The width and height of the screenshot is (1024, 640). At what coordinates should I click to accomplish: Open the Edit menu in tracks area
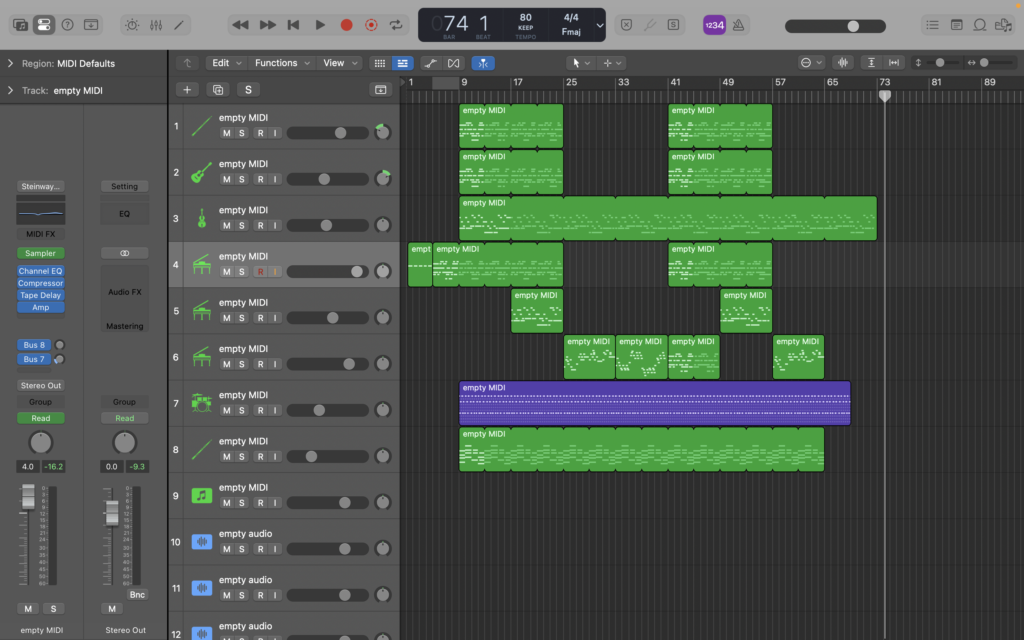coord(225,63)
